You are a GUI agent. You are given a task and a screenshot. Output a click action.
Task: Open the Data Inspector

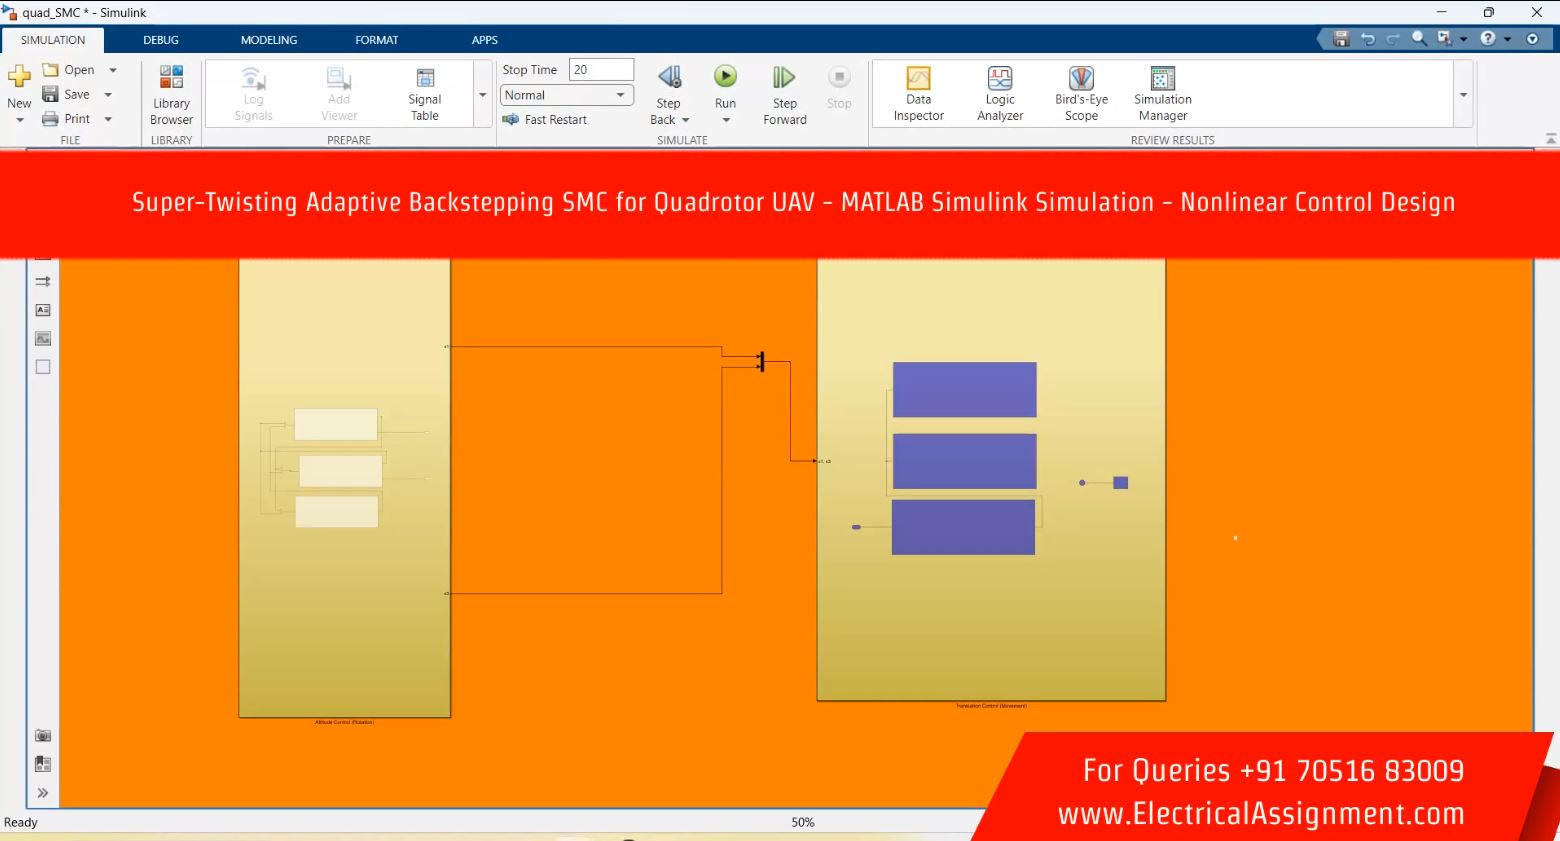point(918,93)
